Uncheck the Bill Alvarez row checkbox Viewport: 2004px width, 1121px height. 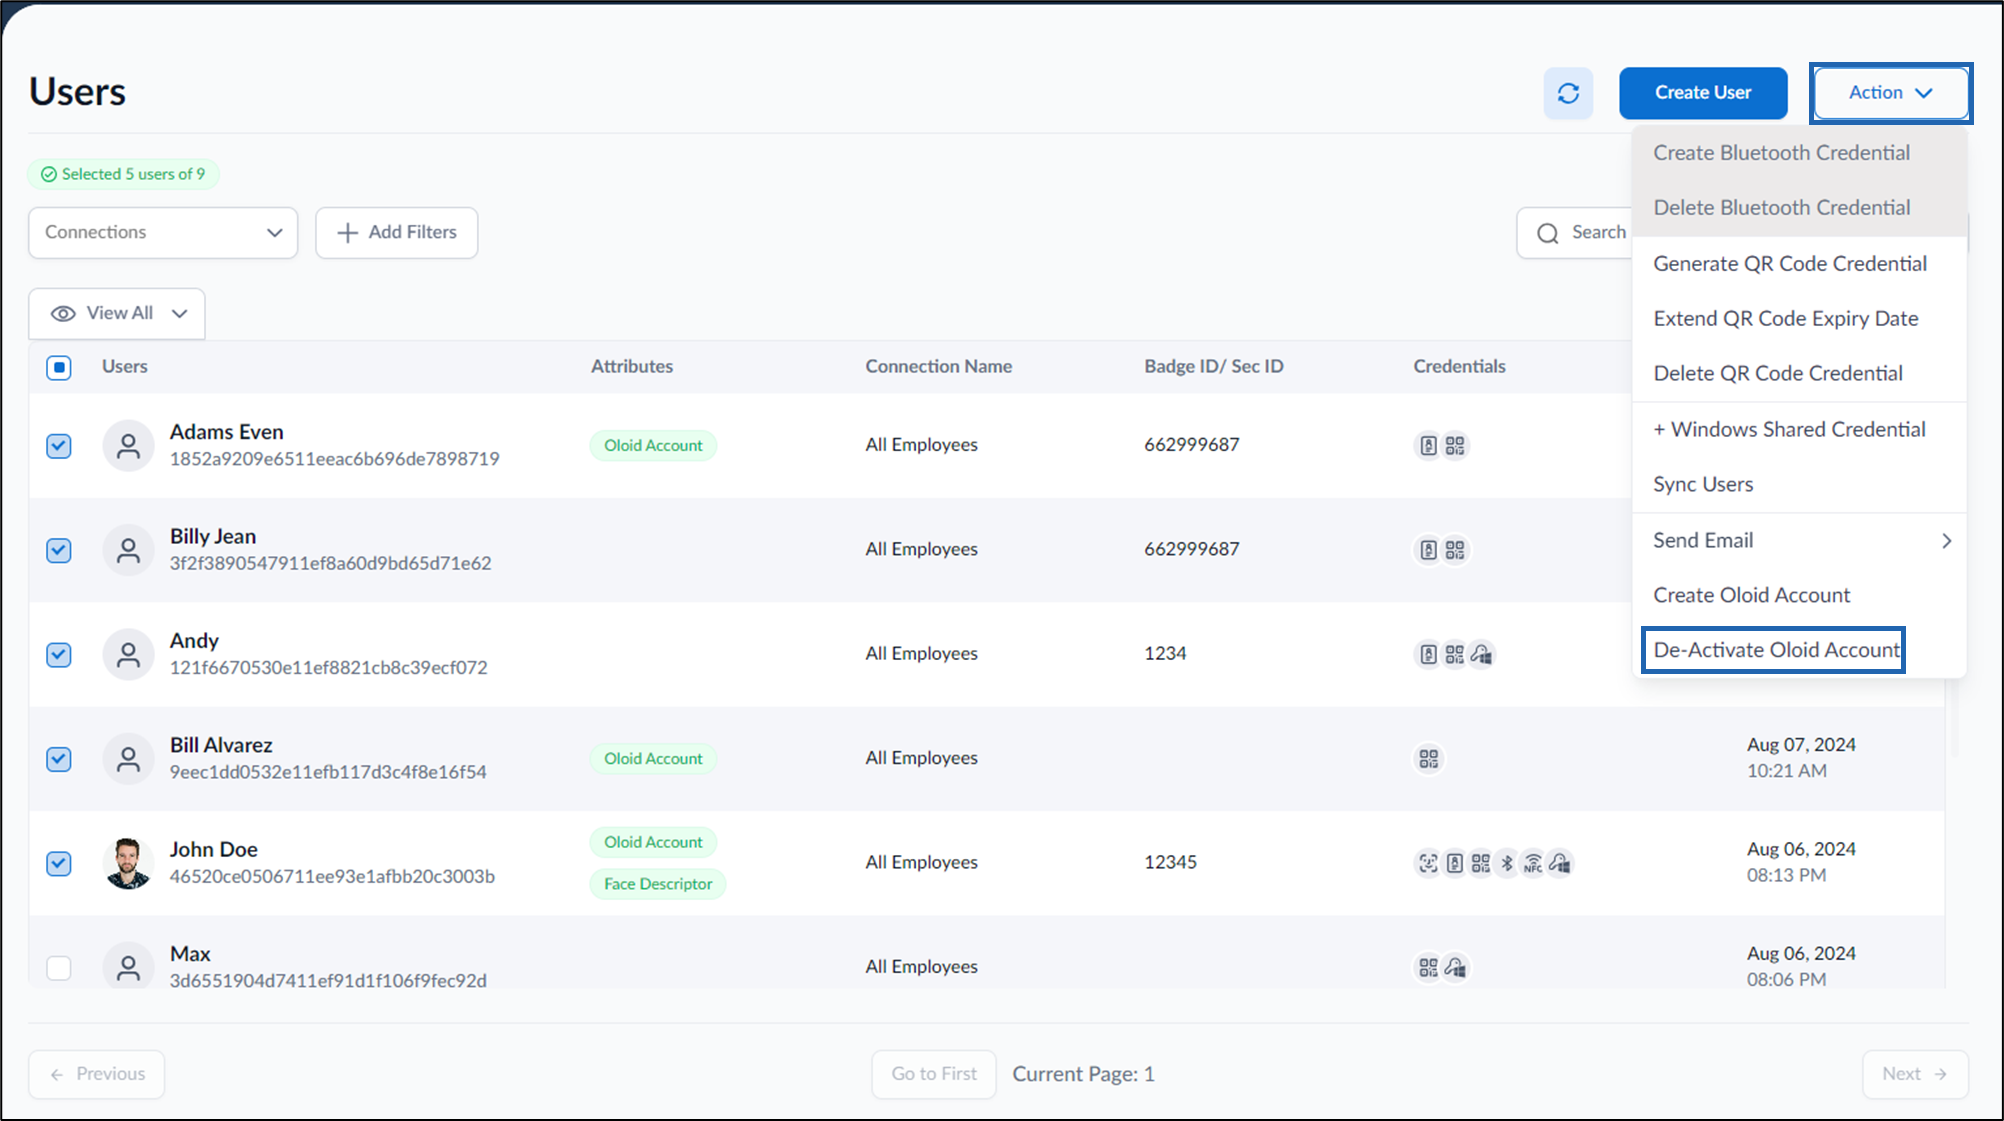point(59,759)
